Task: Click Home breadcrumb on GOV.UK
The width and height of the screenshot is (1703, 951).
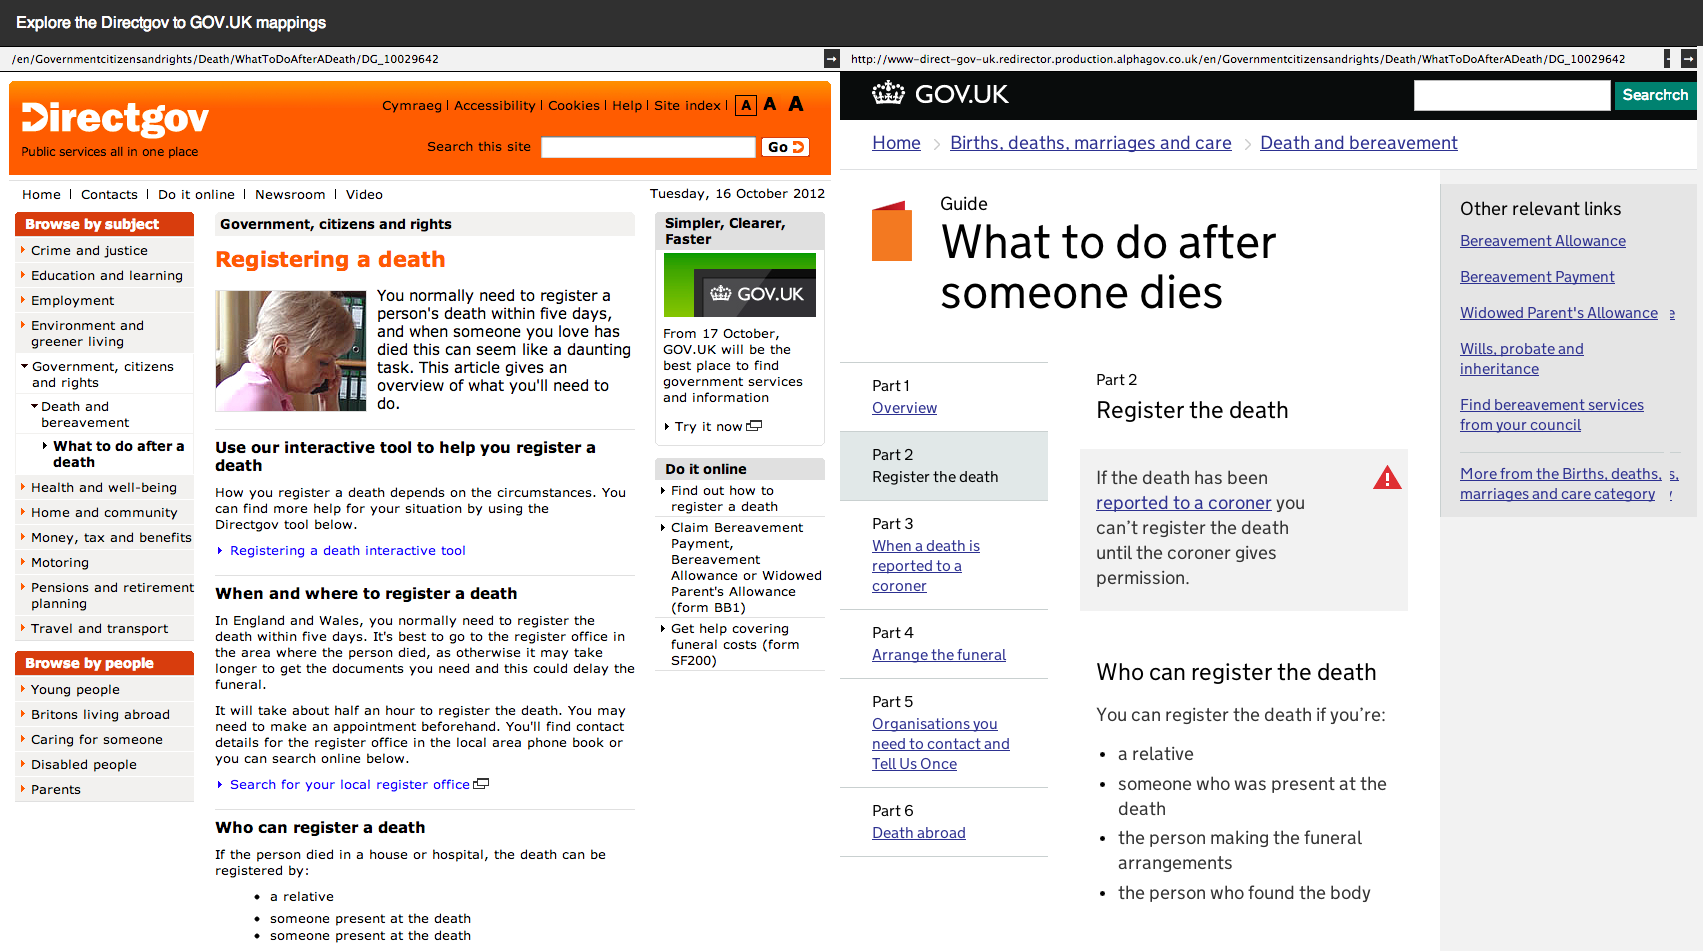Action: pos(896,143)
